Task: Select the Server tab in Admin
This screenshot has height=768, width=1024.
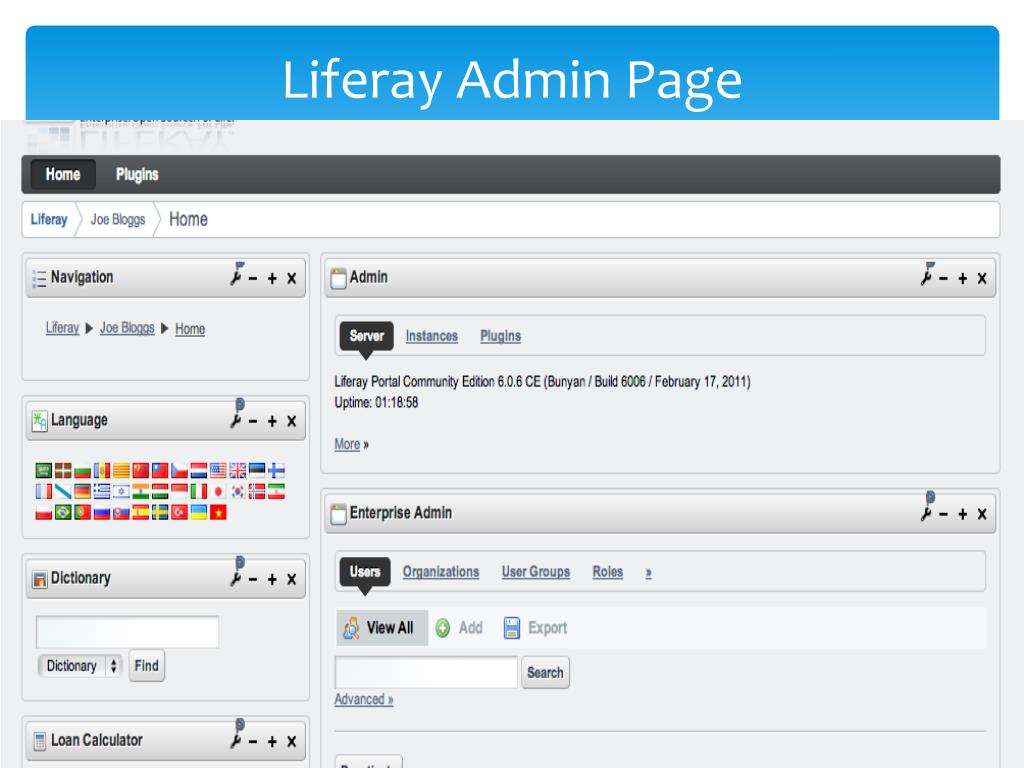Action: 366,336
